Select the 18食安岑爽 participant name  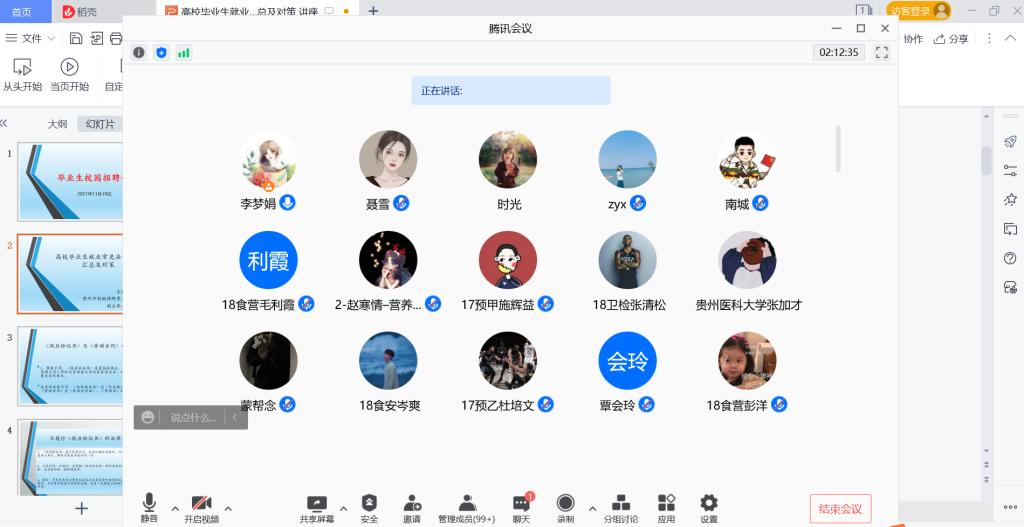(389, 406)
